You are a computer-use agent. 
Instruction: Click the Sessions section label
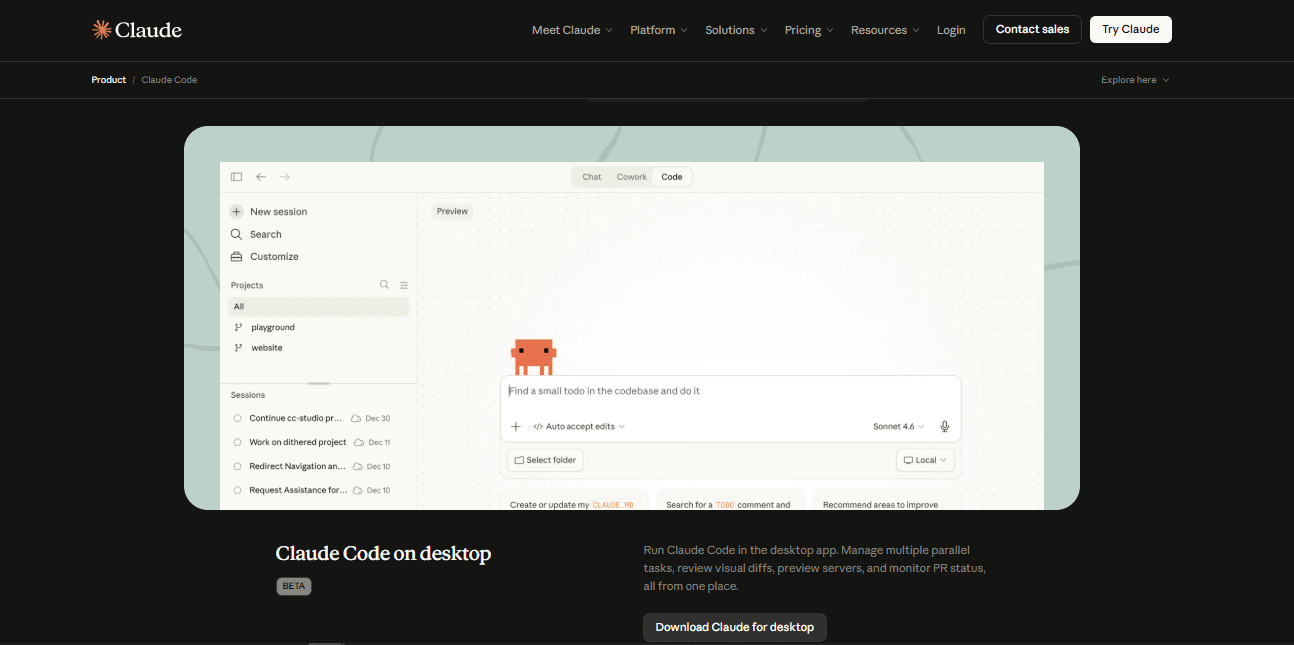248,395
